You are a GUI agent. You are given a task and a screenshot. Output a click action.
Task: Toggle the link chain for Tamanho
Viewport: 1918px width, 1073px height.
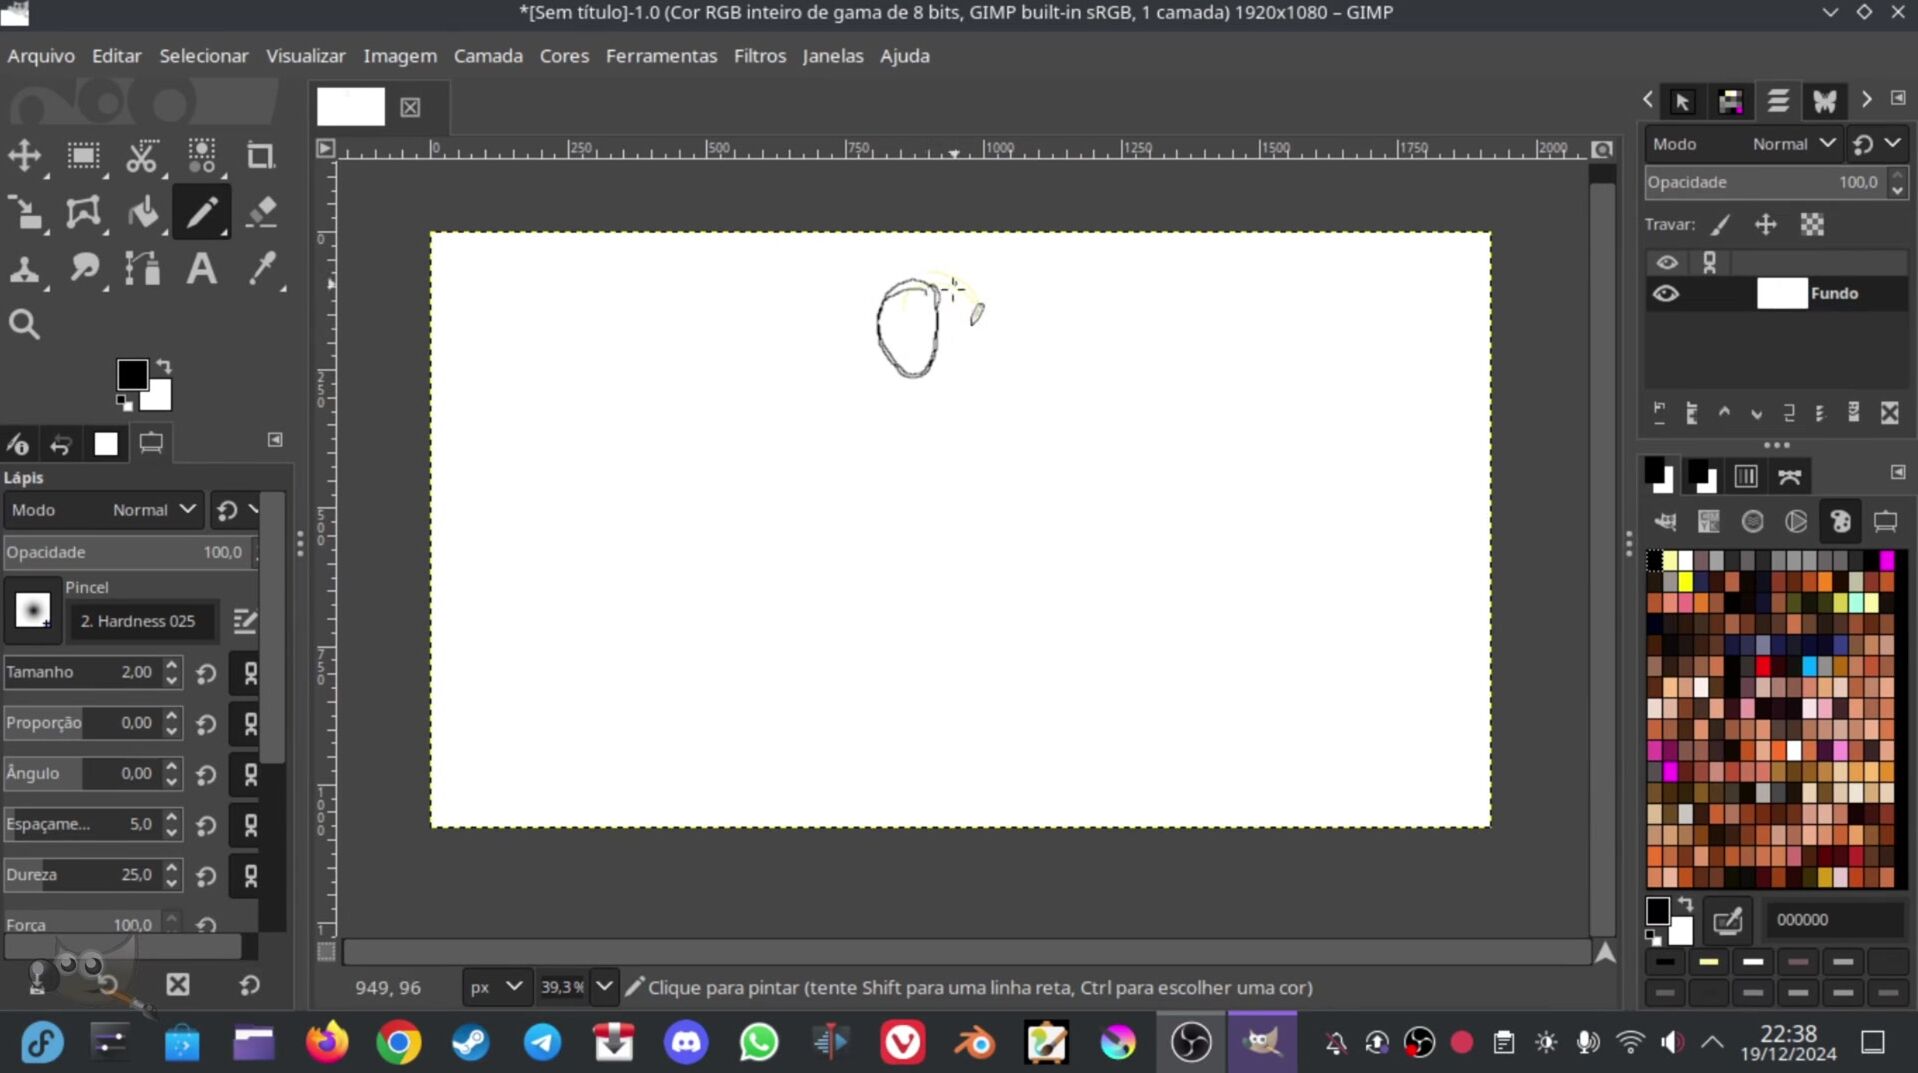(250, 673)
